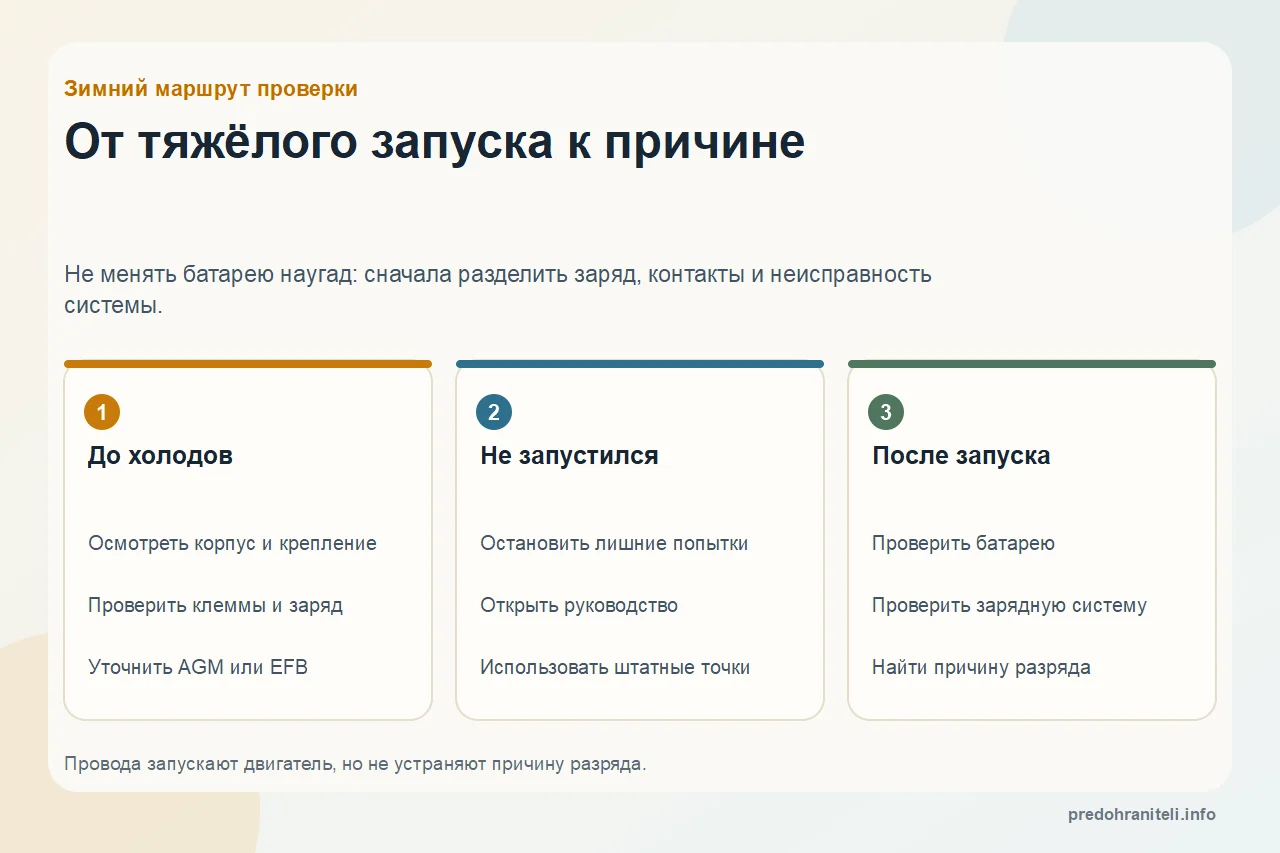Click 'Найти причину разряда'
The image size is (1280, 853).
[x=981, y=667]
